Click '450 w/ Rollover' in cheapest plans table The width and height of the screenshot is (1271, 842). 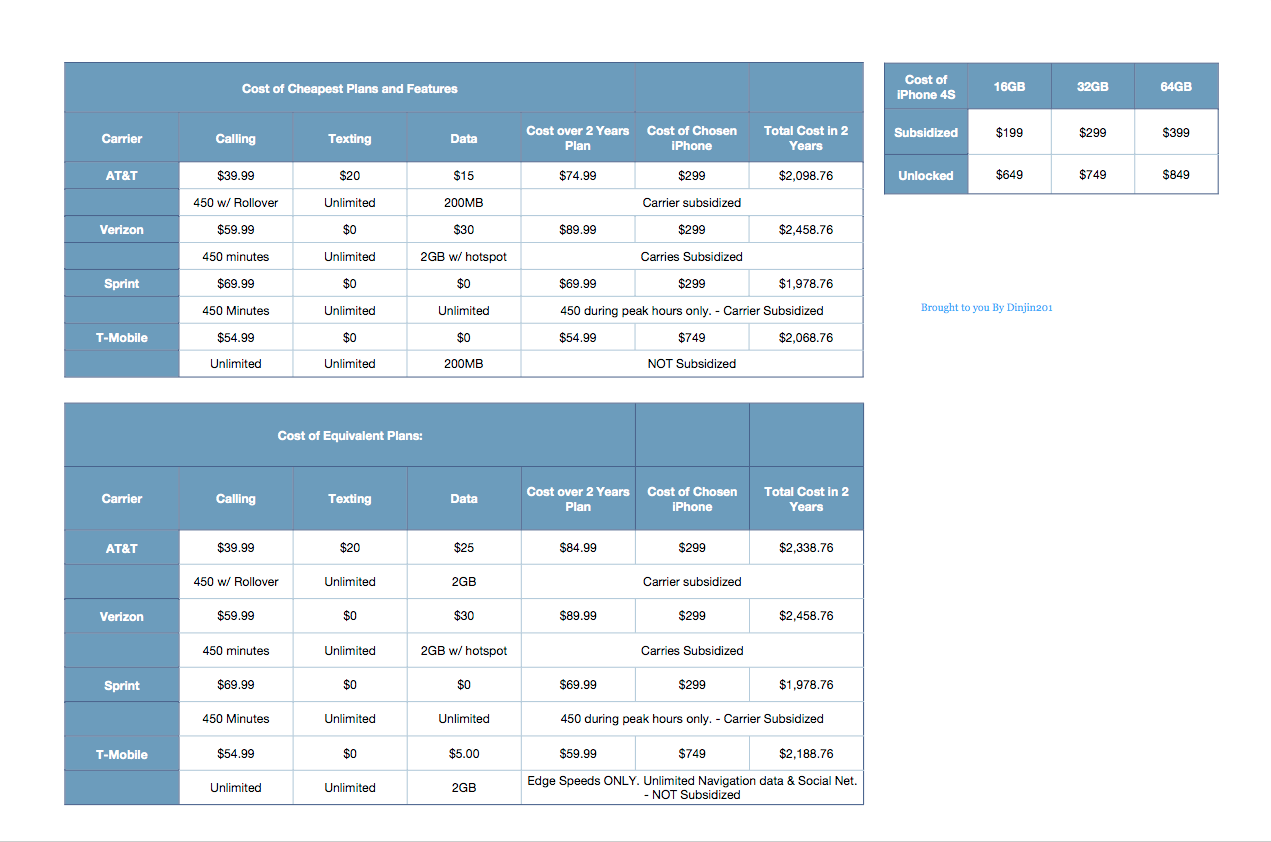[236, 203]
